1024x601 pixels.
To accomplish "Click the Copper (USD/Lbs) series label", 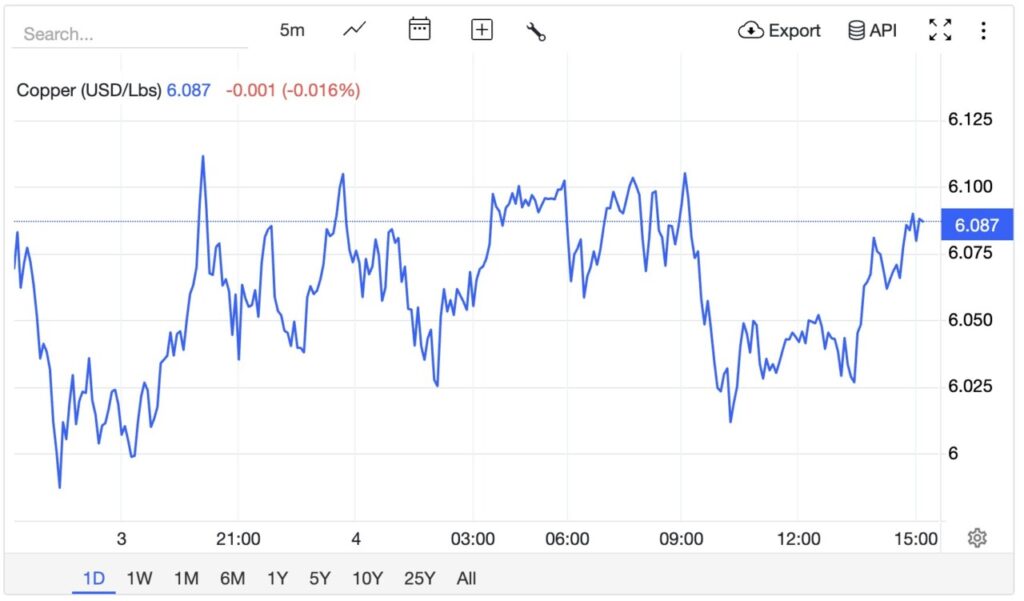I will pos(89,90).
